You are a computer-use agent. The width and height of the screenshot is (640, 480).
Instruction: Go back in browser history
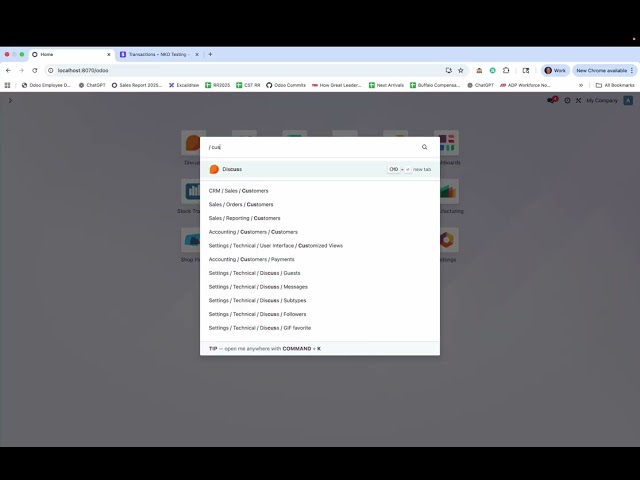coord(8,71)
